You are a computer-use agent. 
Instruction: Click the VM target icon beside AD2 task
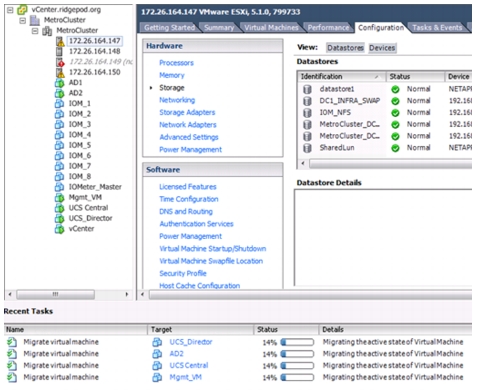157,354
